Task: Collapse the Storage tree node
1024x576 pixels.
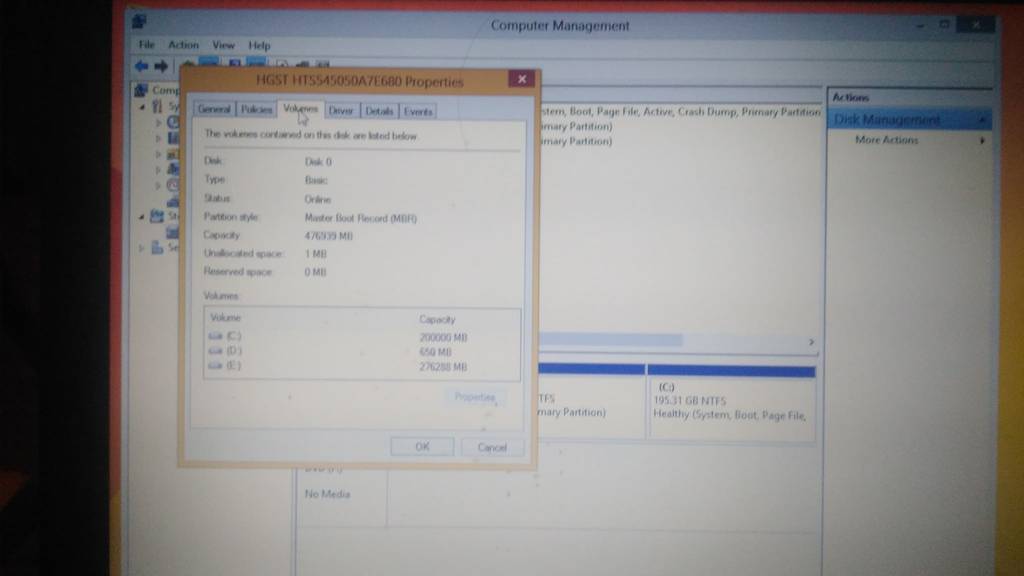Action: tap(142, 216)
